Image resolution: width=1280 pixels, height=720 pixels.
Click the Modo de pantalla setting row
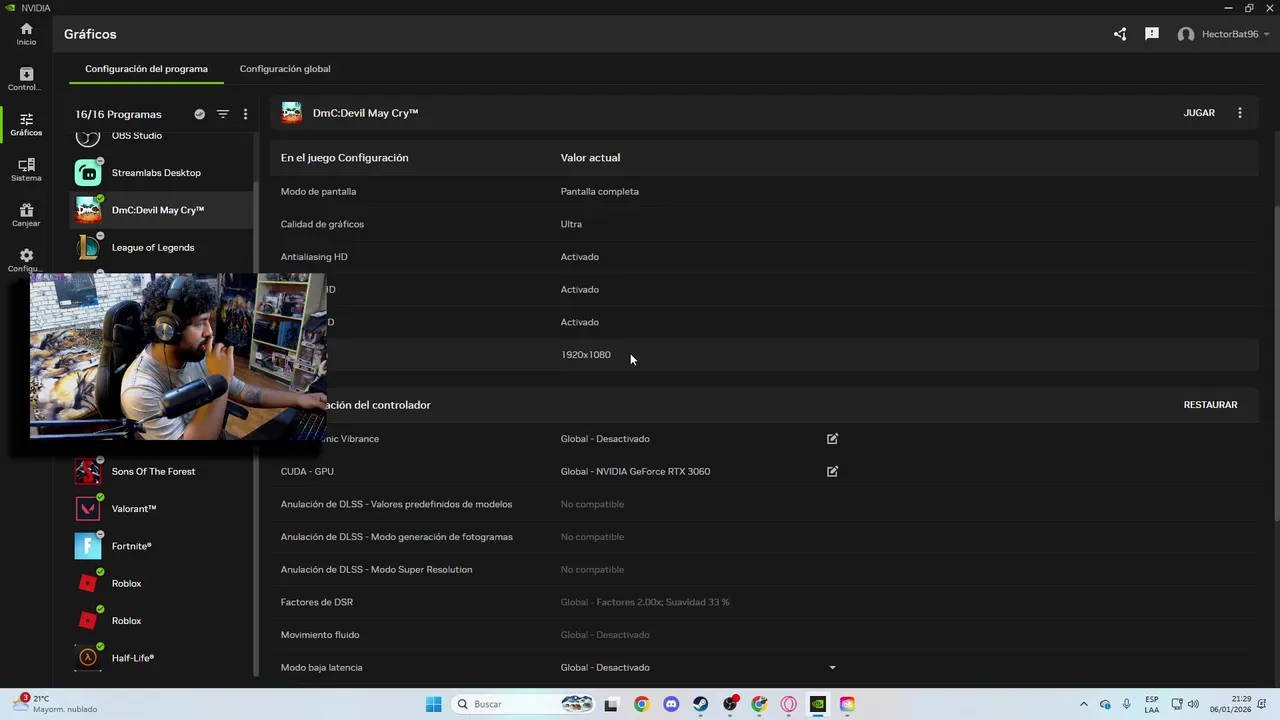pyautogui.click(x=764, y=191)
